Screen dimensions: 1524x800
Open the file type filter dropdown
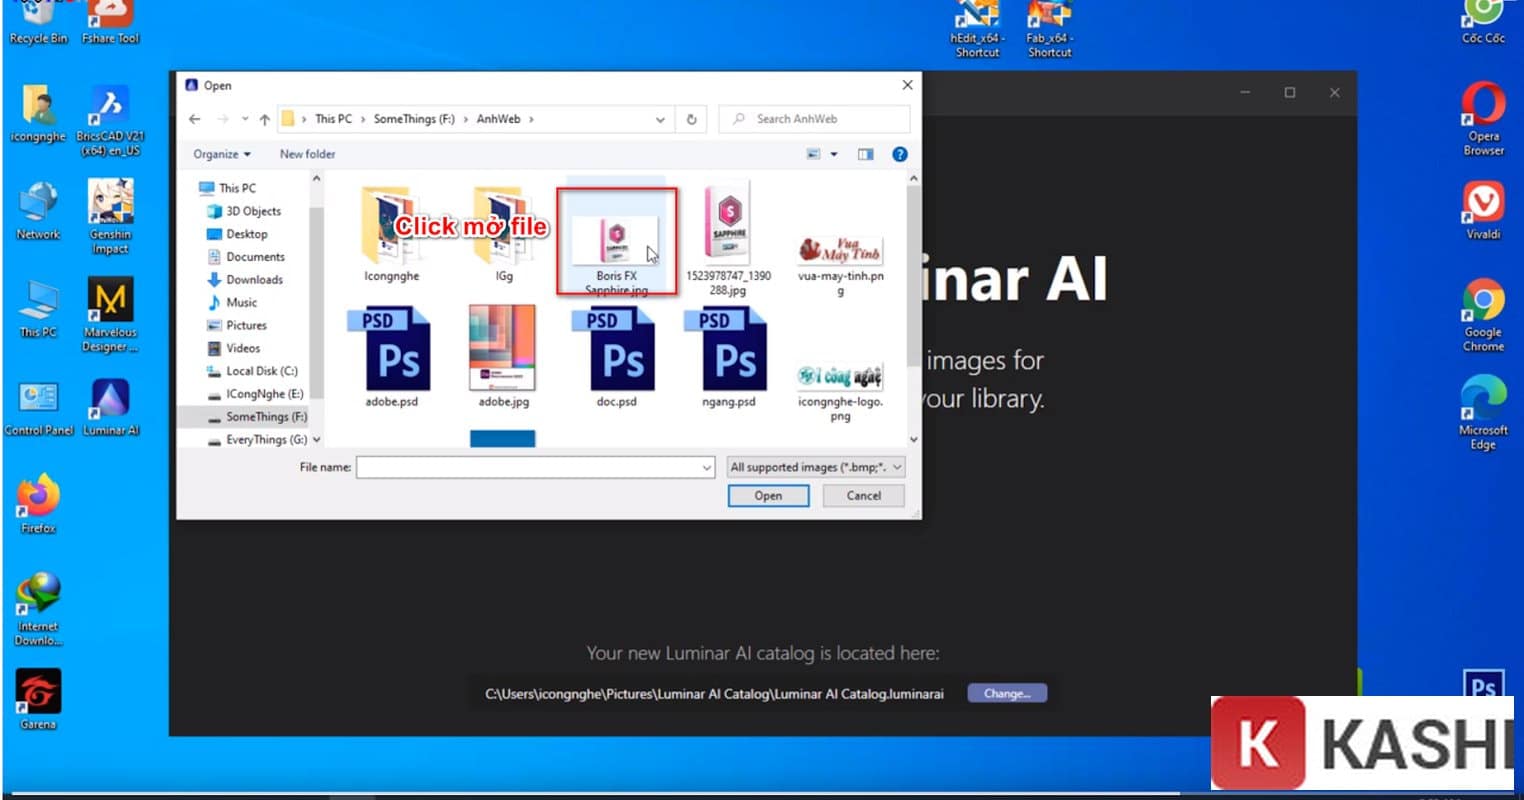[816, 467]
